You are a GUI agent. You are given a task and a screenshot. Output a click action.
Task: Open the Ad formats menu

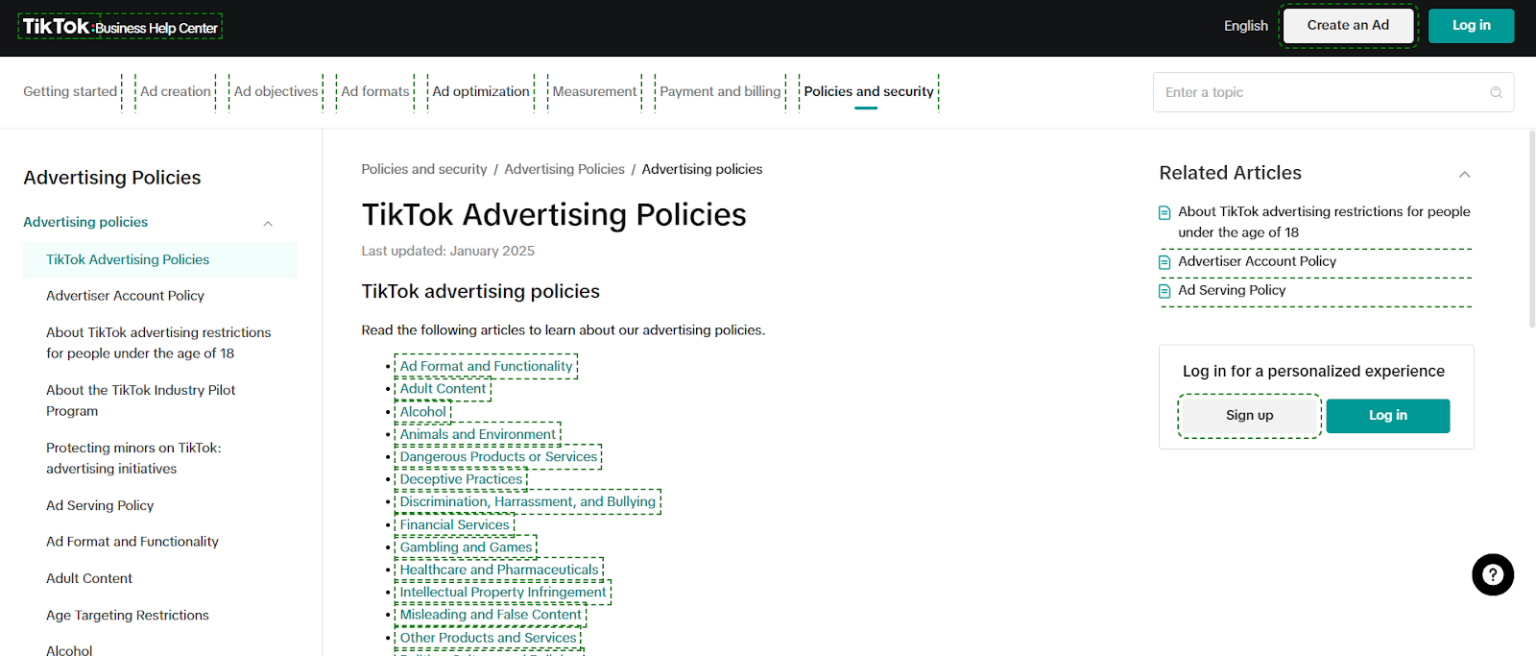[375, 92]
